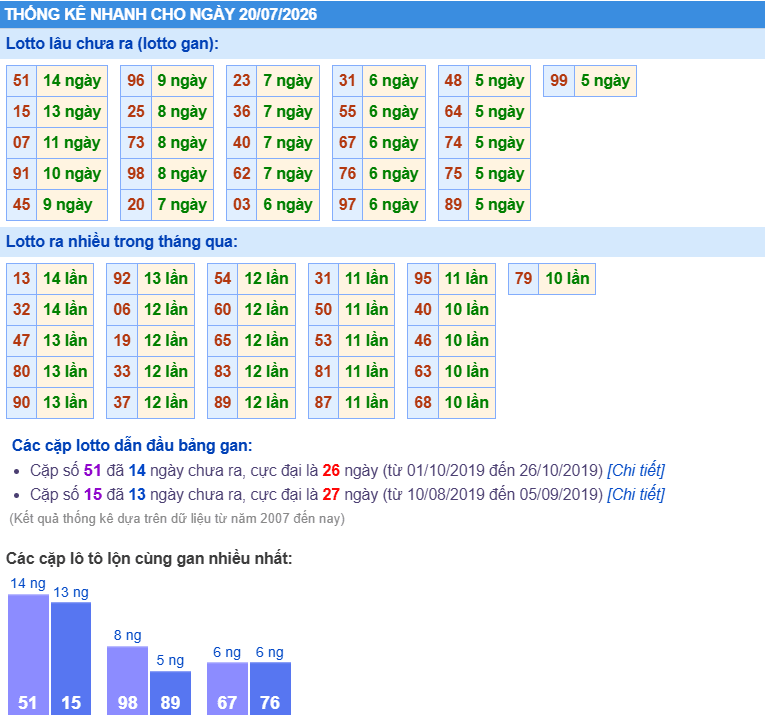
Task: Click number 92 in frequent lotto table
Action: coord(122,279)
